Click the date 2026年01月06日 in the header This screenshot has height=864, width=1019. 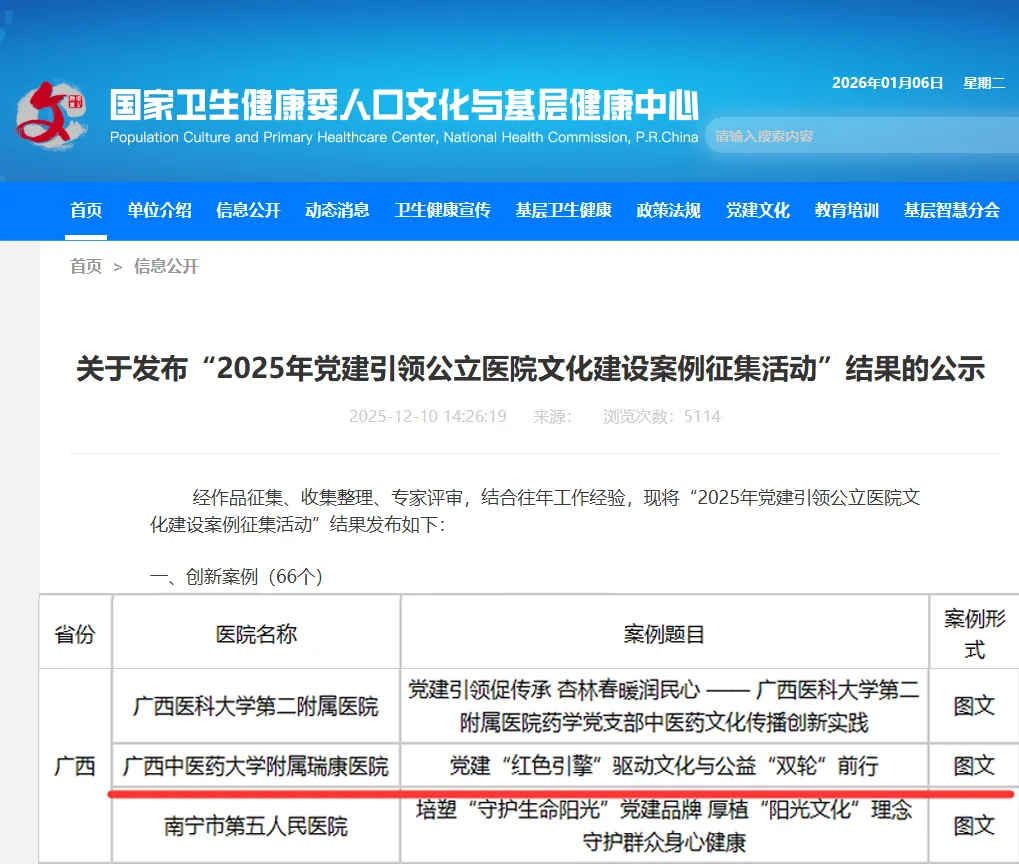(x=886, y=84)
